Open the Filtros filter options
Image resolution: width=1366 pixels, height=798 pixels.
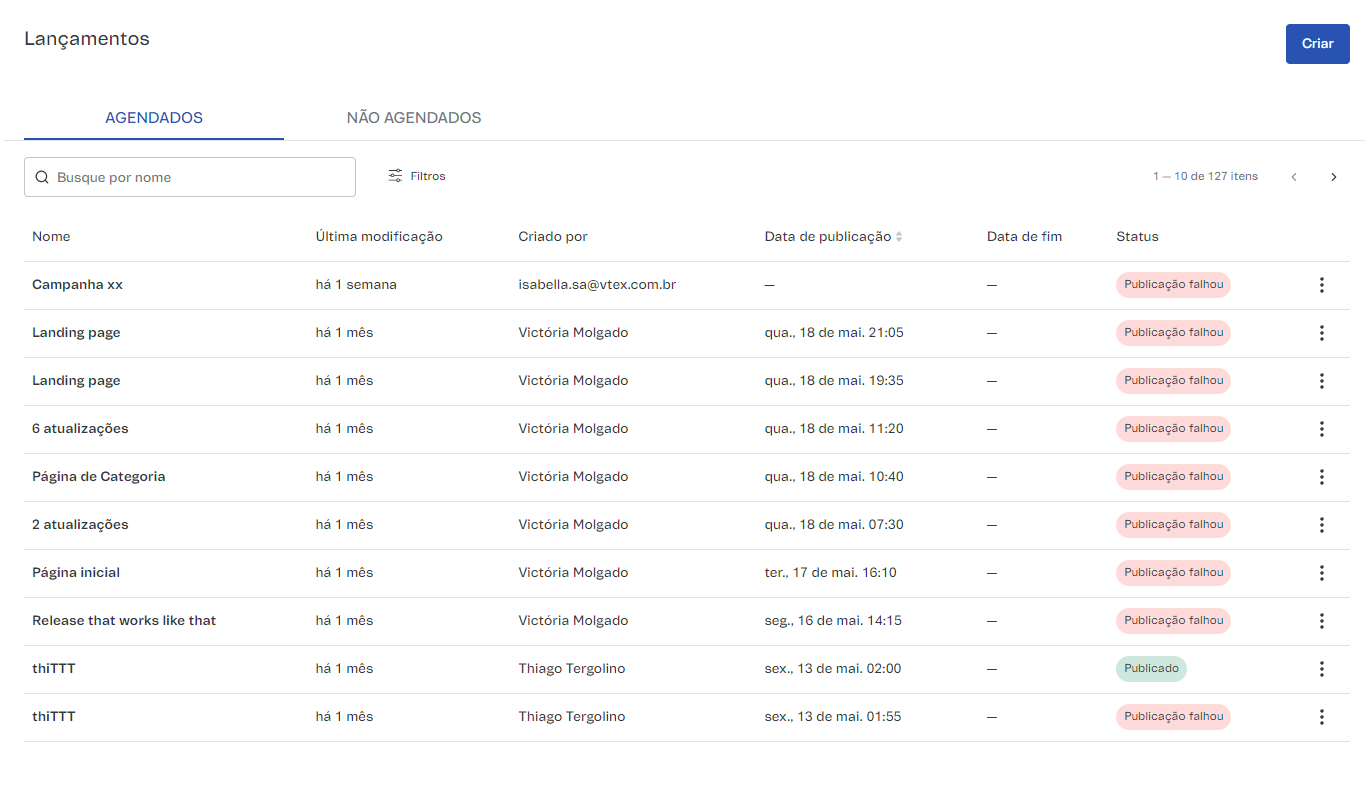[x=417, y=176]
